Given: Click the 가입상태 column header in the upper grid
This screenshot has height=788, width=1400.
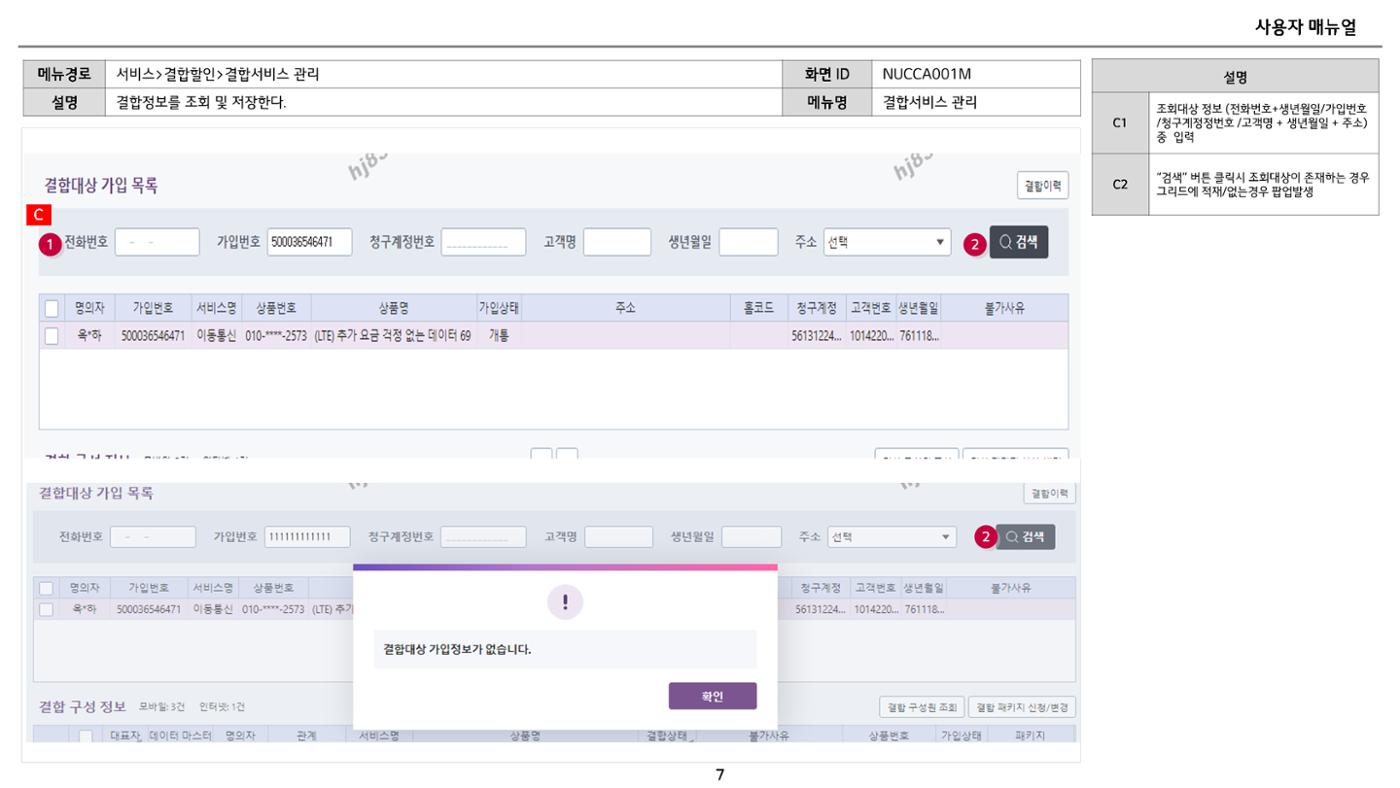Looking at the screenshot, I should point(499,308).
